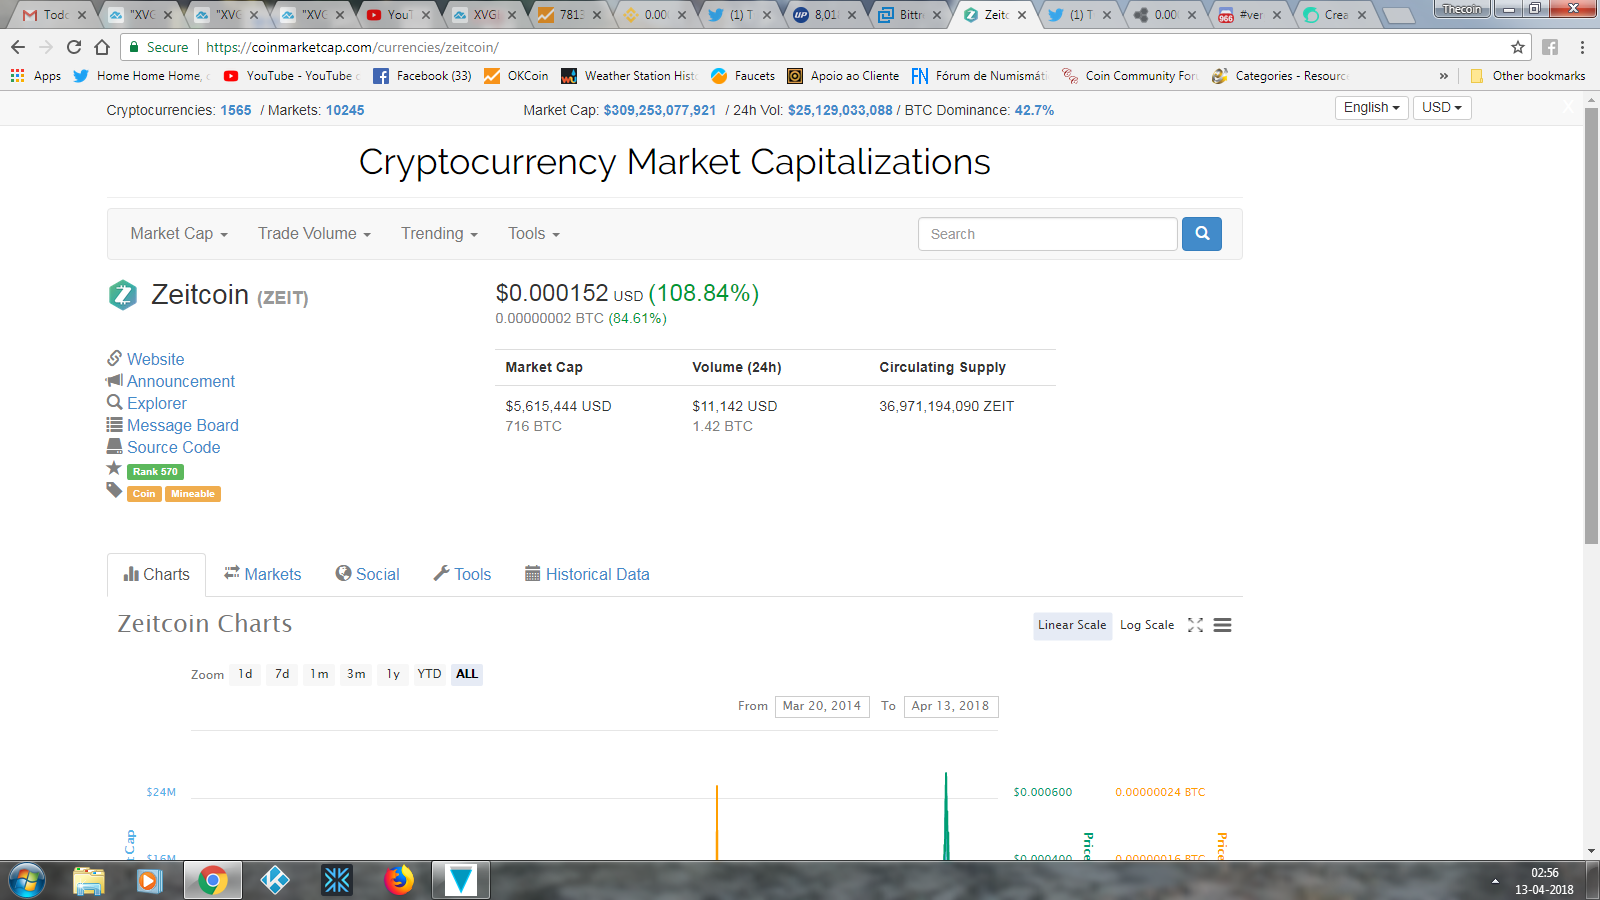Switch to Markets tab
1600x900 pixels.
(262, 575)
